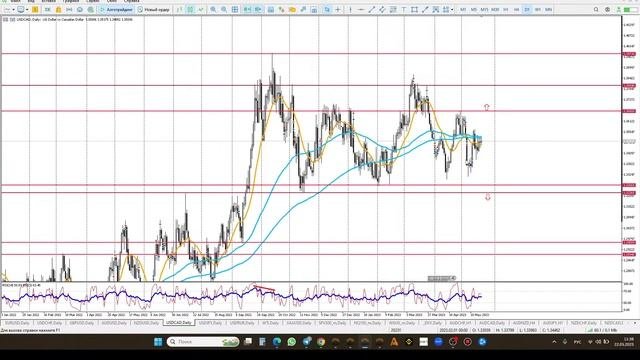This screenshot has height=360, width=640.
Task: Select the arrow line drawing tool
Action: (x=425, y=9)
